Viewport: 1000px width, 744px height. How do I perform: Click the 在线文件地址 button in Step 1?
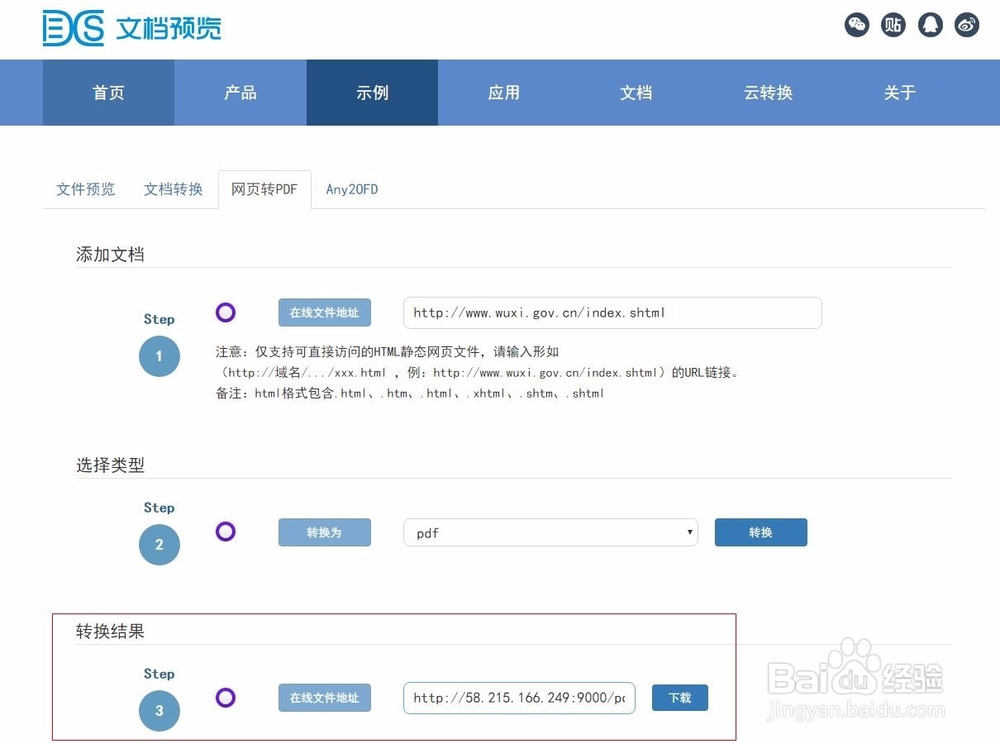pyautogui.click(x=324, y=312)
